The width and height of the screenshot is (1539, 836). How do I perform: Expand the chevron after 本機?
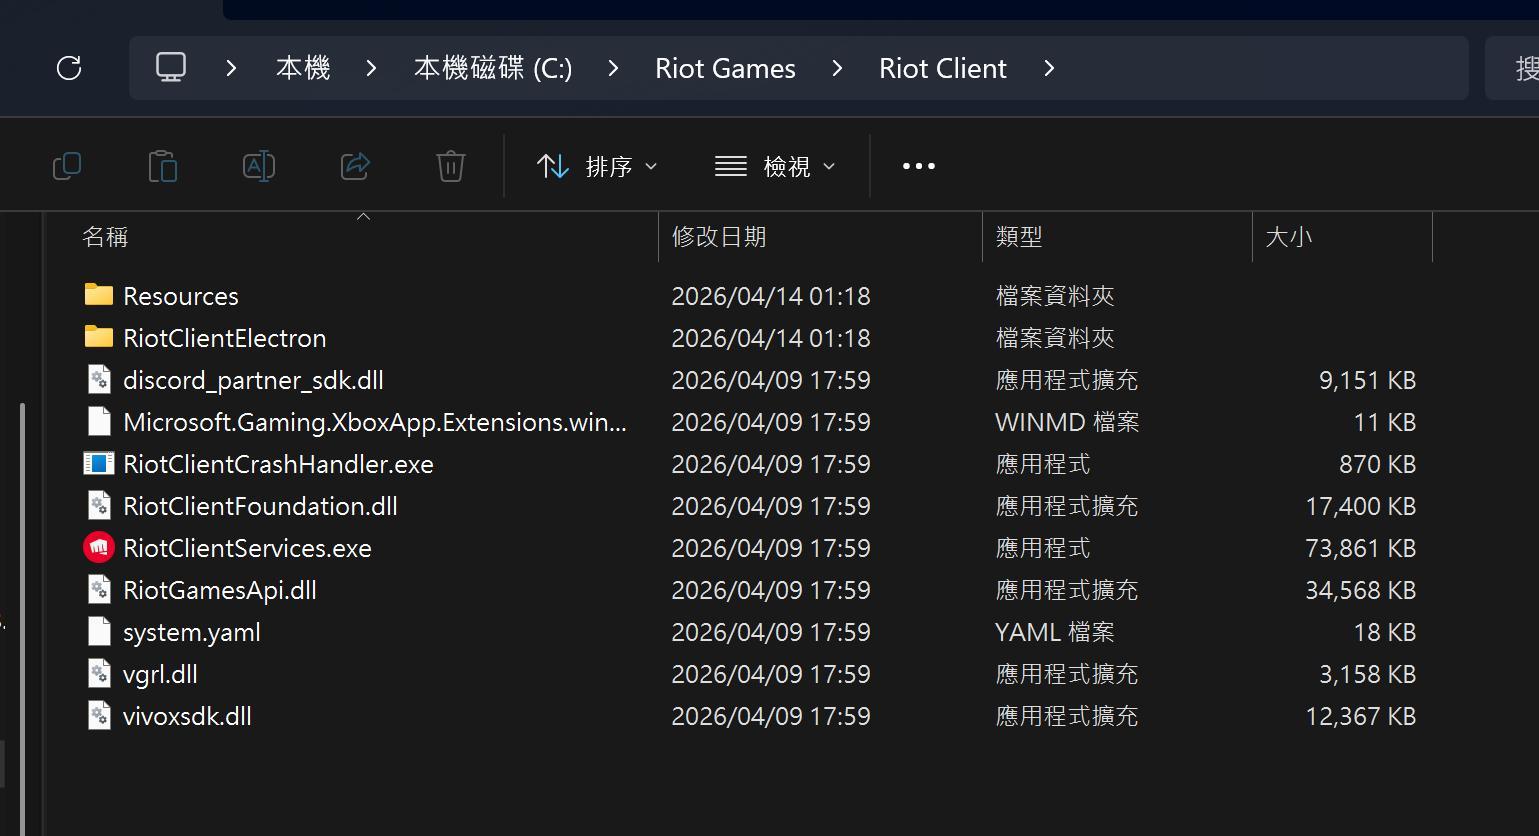click(x=371, y=68)
